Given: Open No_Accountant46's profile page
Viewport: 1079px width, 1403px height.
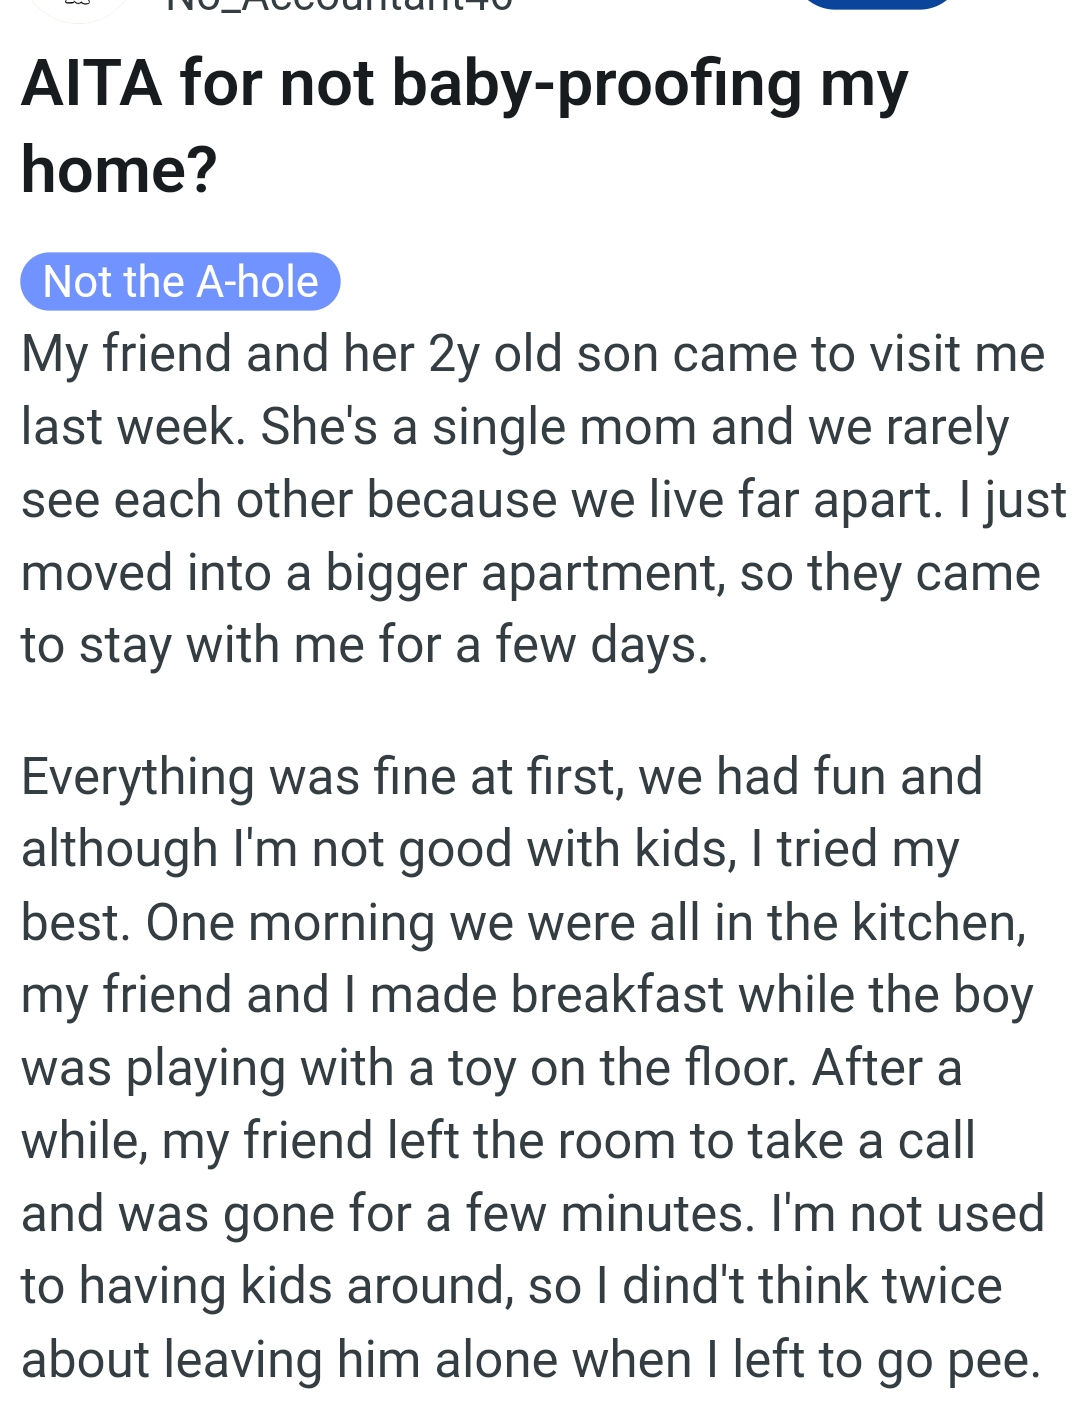Looking at the screenshot, I should tap(330, 8).
